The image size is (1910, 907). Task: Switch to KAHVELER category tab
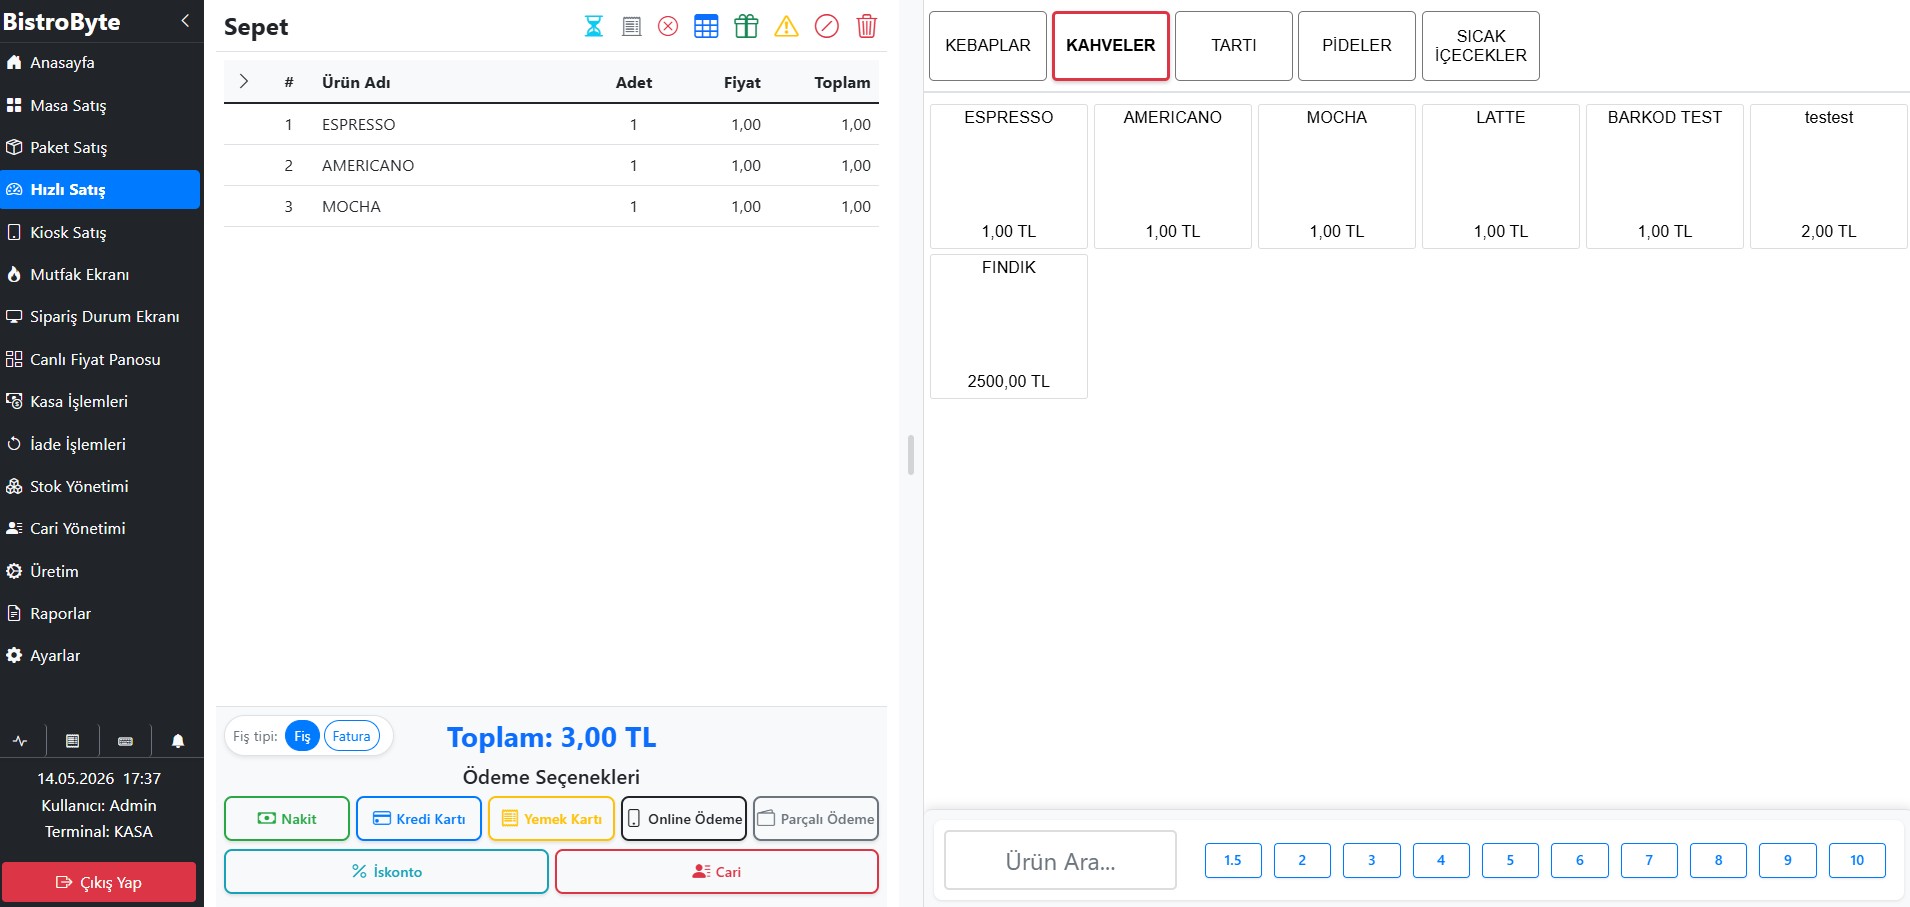point(1111,46)
